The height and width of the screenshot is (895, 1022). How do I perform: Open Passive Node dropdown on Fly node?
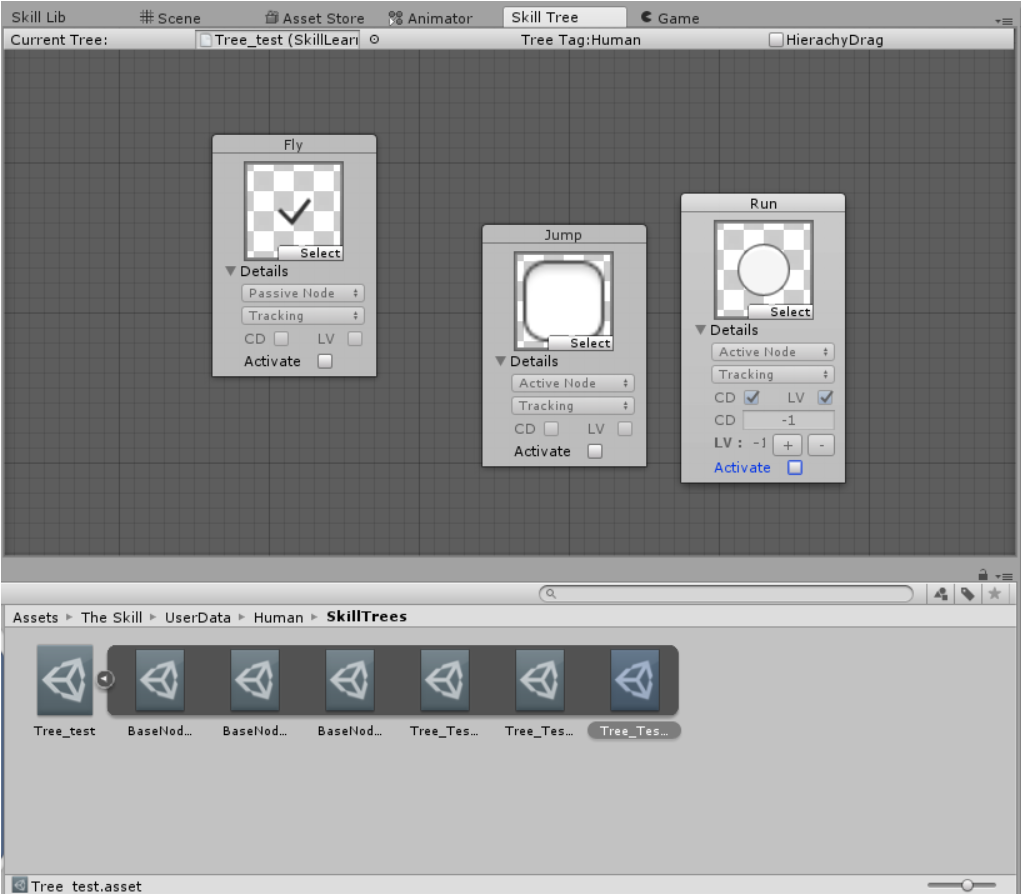[x=302, y=293]
